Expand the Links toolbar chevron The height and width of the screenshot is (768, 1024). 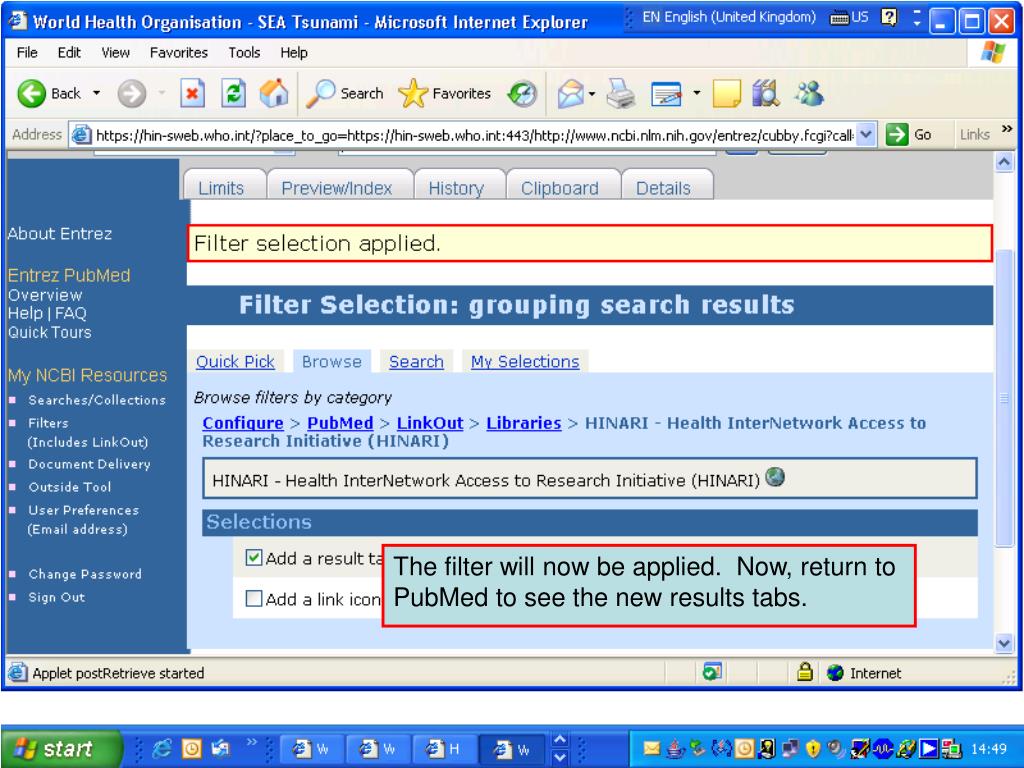(x=1006, y=129)
